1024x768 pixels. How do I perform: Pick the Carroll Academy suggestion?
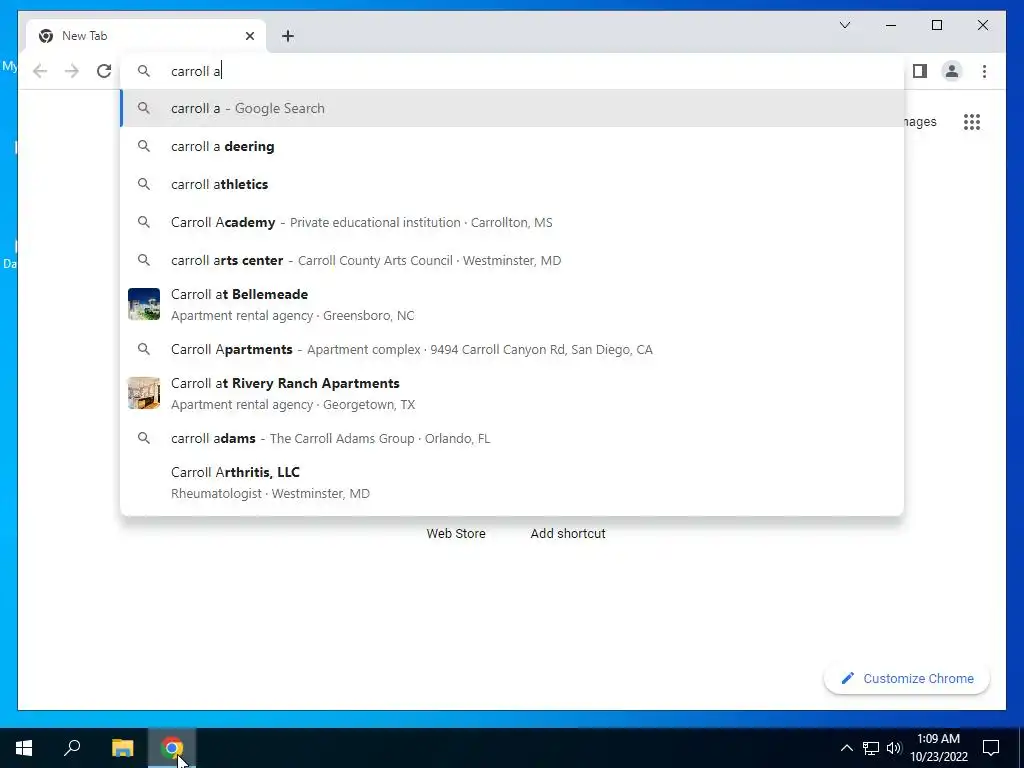pos(513,222)
